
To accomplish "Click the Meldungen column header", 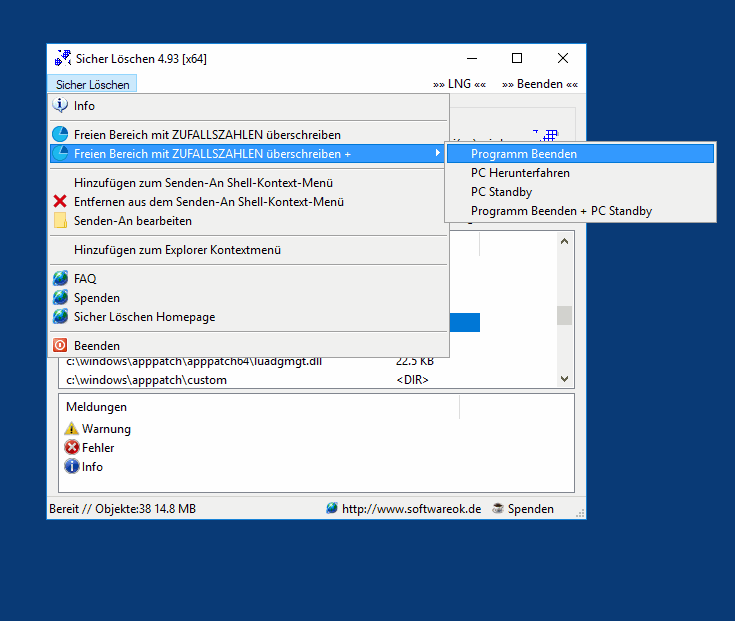I will pos(259,407).
